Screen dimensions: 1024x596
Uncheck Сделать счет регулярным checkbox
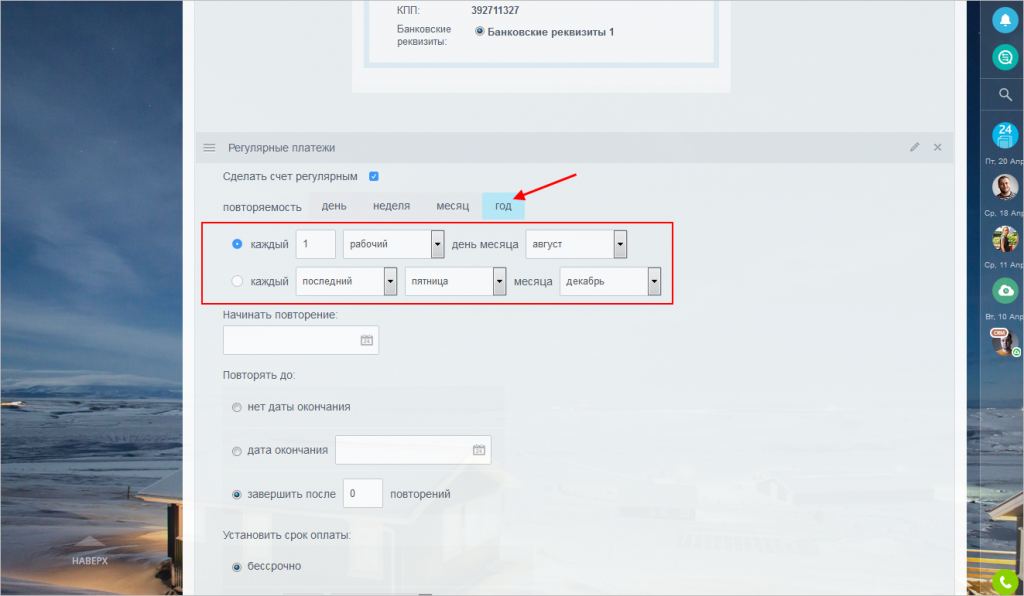374,176
